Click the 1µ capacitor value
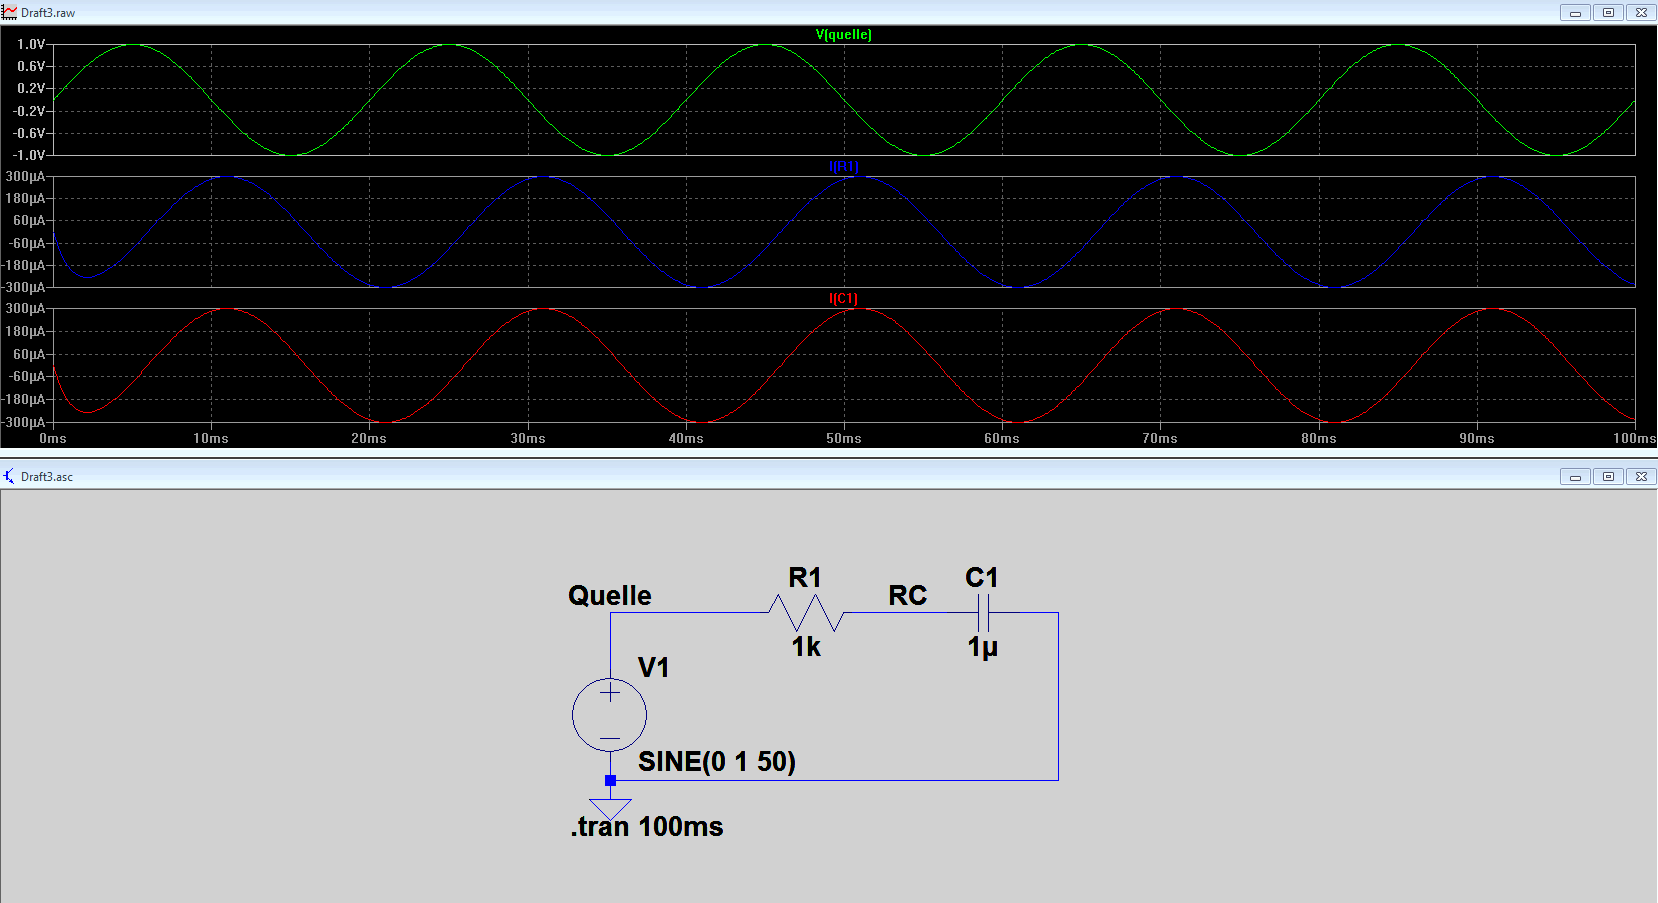Screen dimensions: 1658x903 click(x=983, y=648)
